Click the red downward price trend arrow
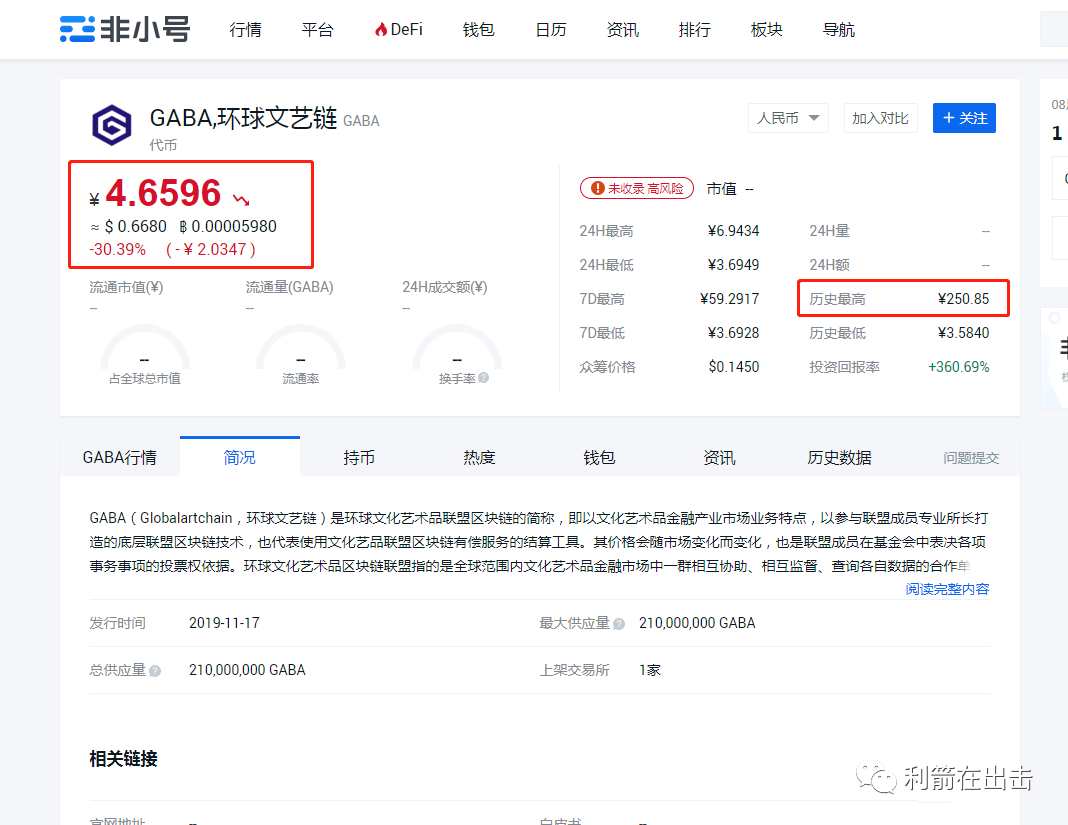Viewport: 1068px width, 825px height. [241, 200]
